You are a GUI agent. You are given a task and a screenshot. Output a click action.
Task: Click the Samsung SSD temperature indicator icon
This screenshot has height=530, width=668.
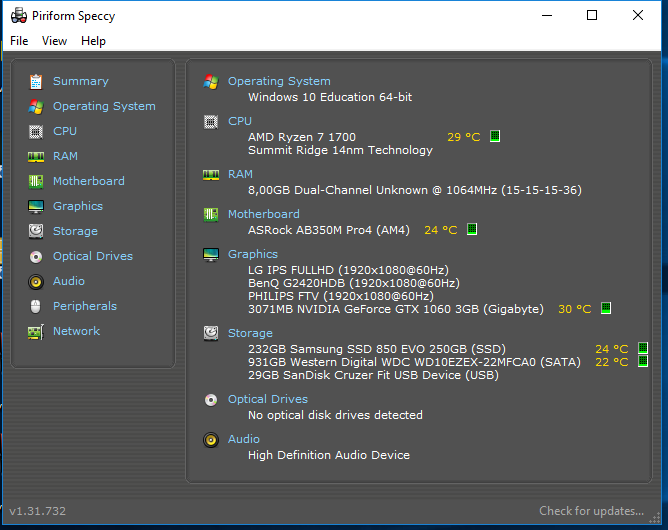(643, 348)
